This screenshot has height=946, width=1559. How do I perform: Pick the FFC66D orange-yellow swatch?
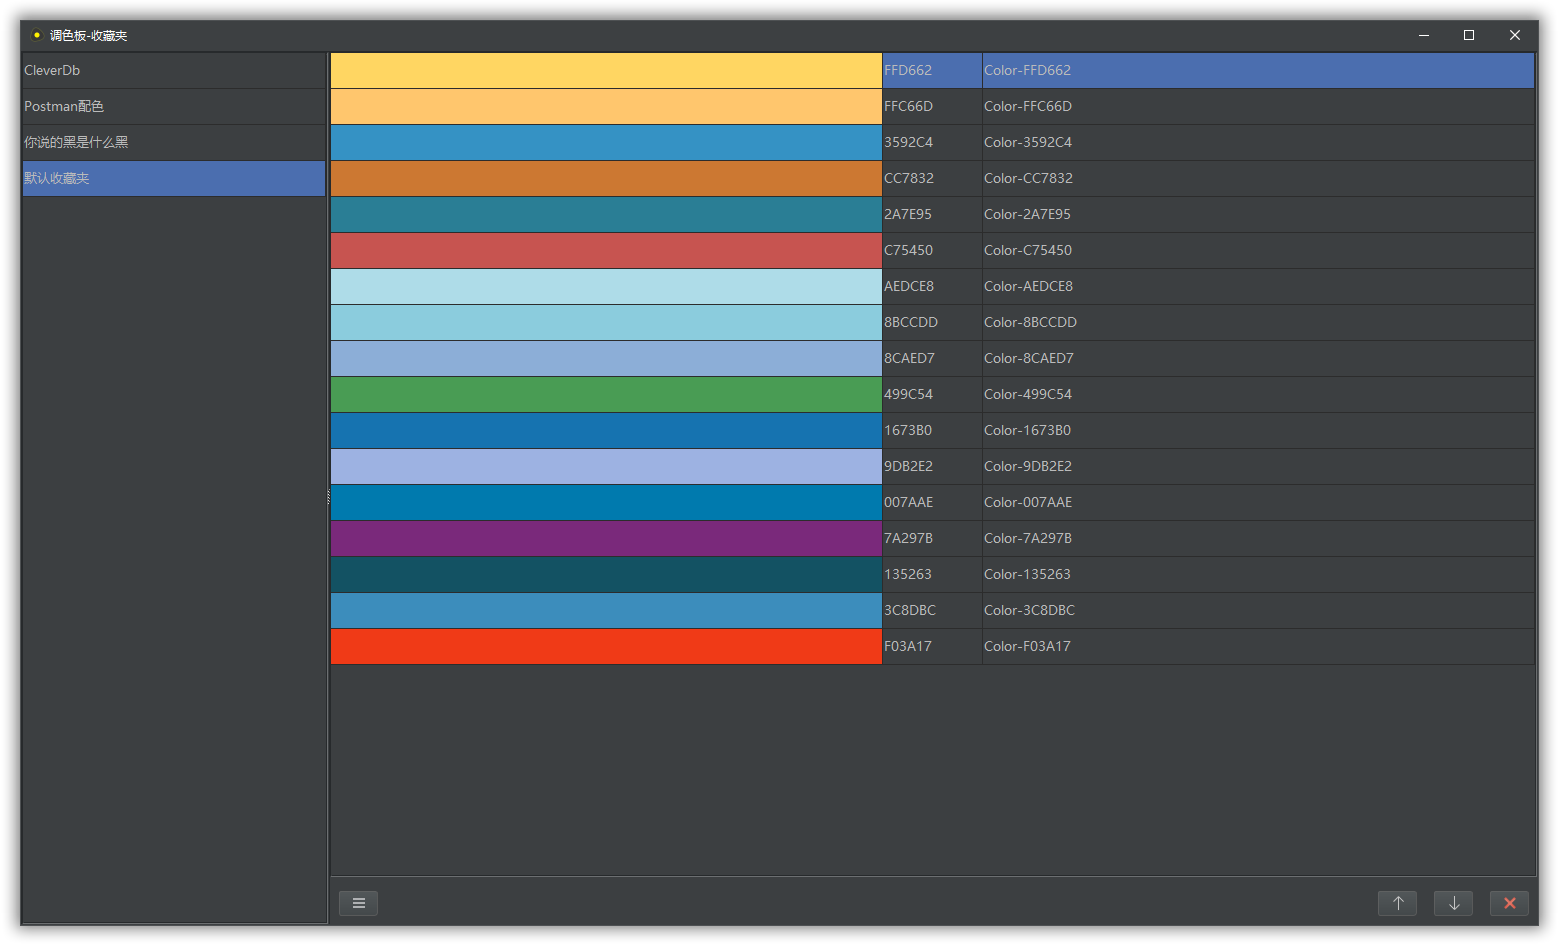606,106
